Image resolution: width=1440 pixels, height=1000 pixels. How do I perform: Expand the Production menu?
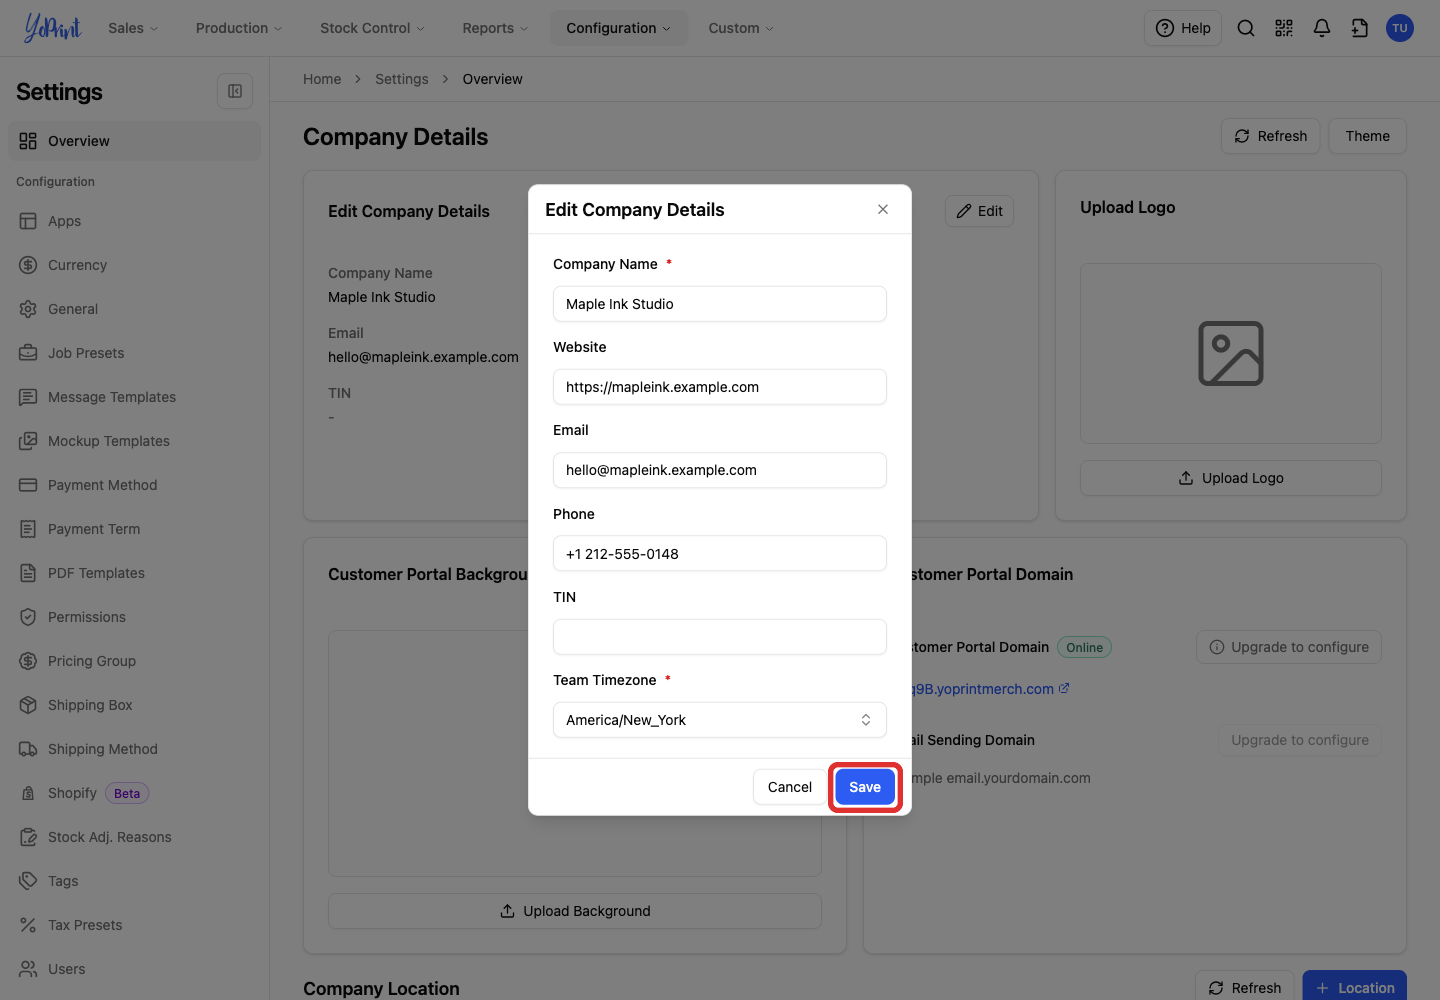[239, 28]
